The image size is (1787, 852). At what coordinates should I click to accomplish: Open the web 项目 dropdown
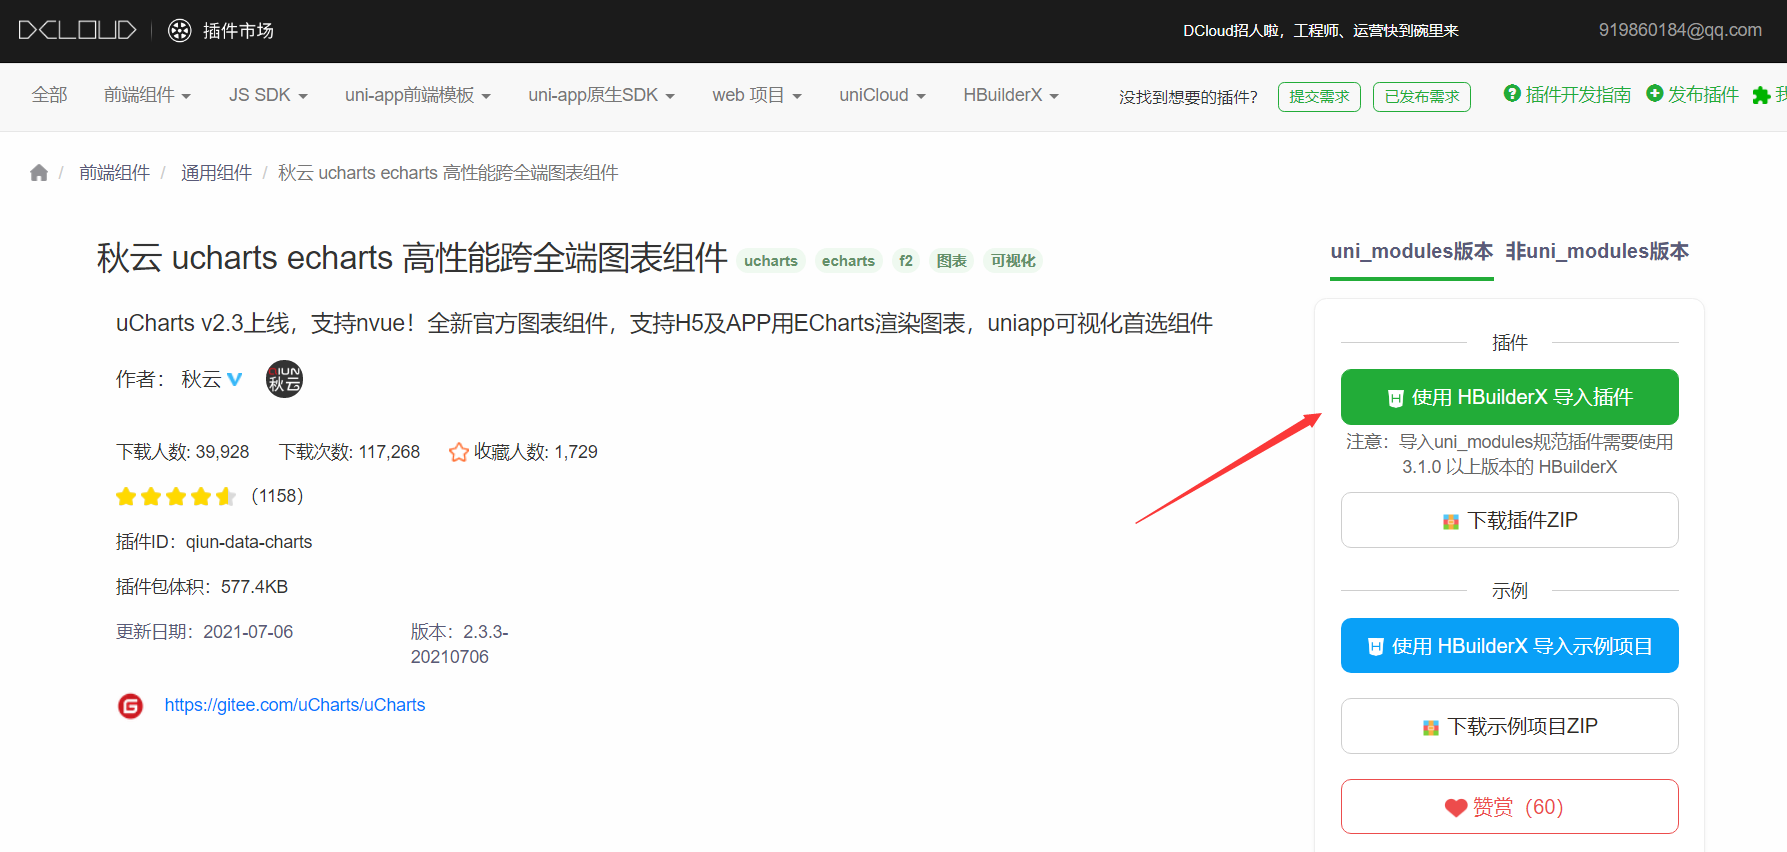(757, 95)
